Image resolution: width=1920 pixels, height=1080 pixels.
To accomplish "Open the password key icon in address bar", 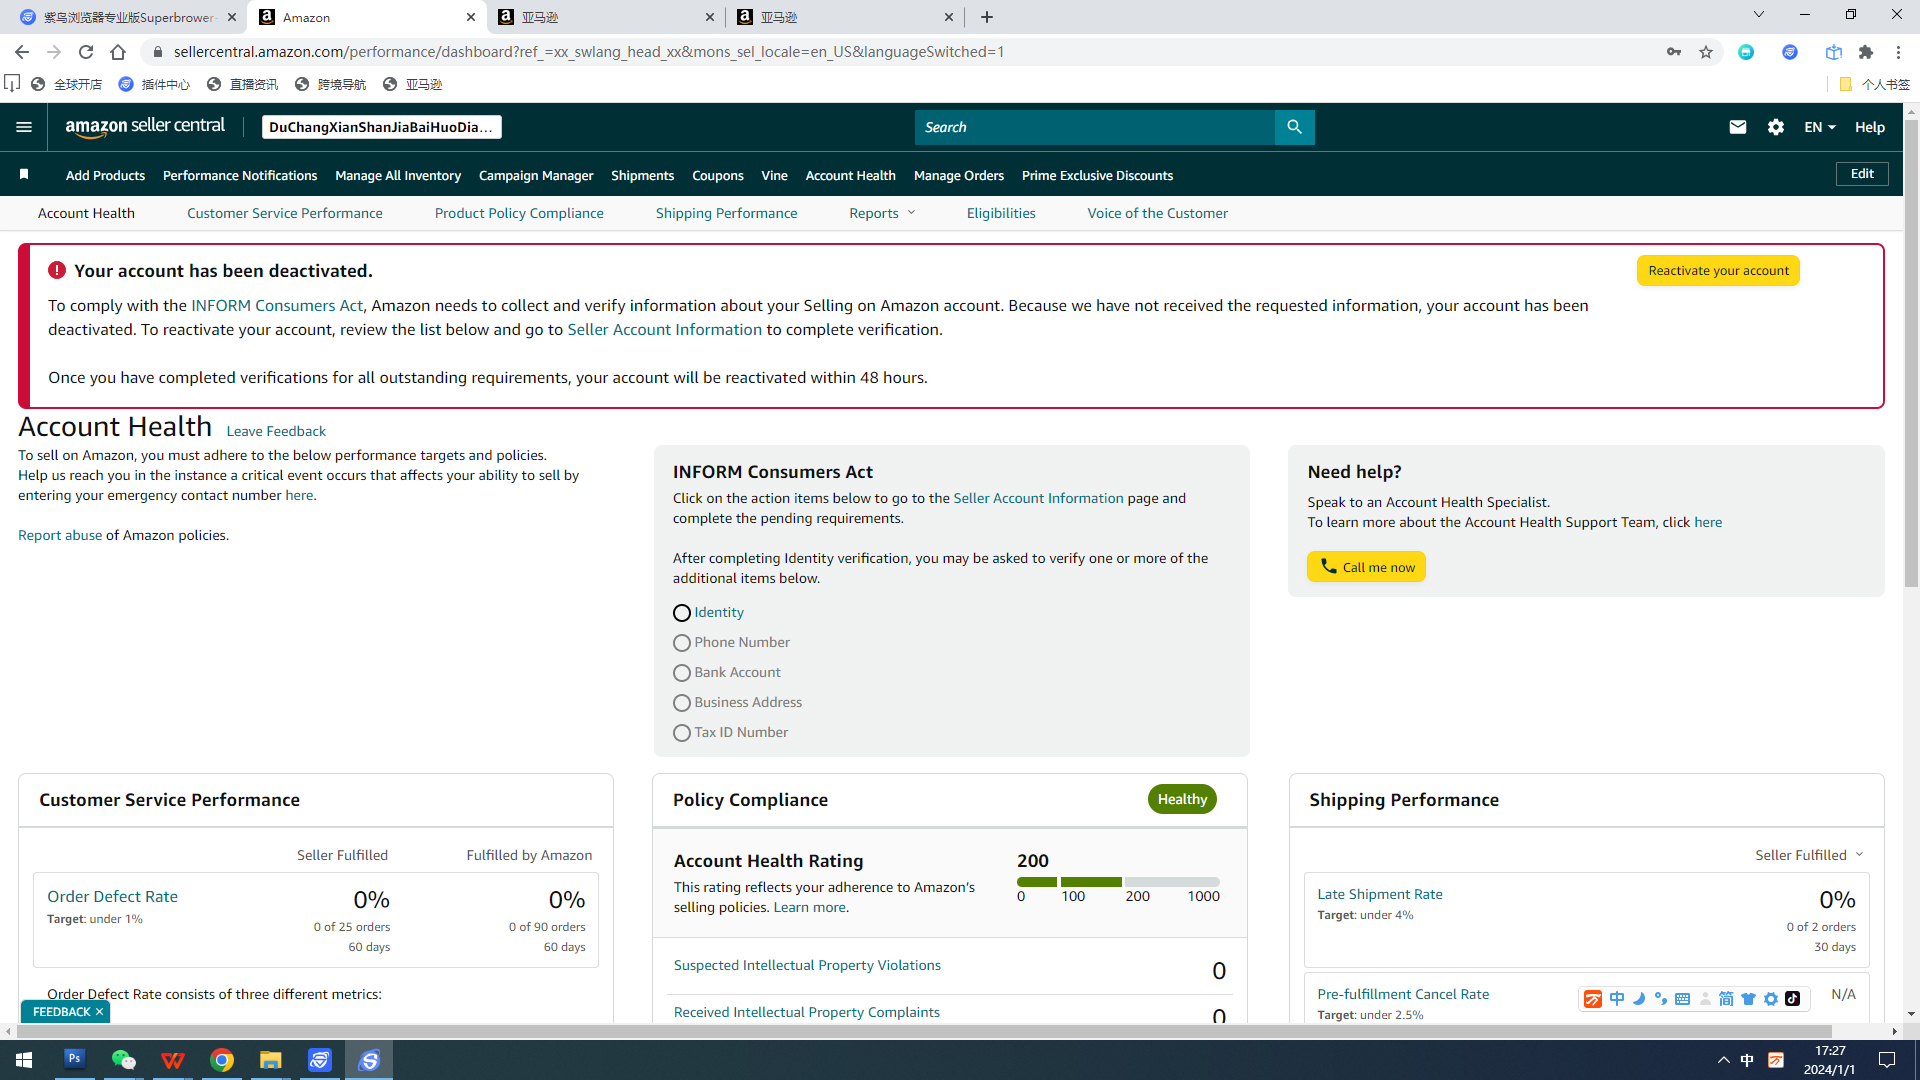I will (x=1674, y=52).
